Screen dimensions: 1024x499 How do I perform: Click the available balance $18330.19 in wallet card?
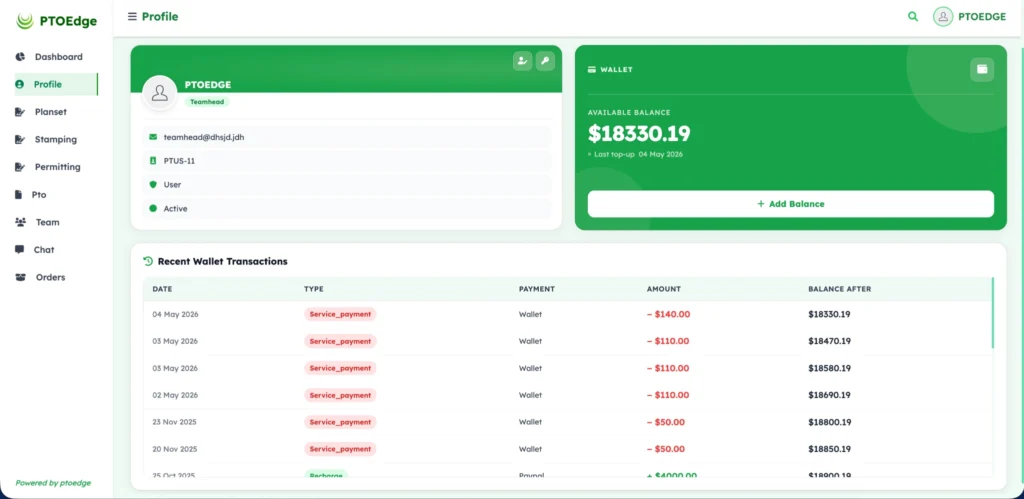(639, 134)
